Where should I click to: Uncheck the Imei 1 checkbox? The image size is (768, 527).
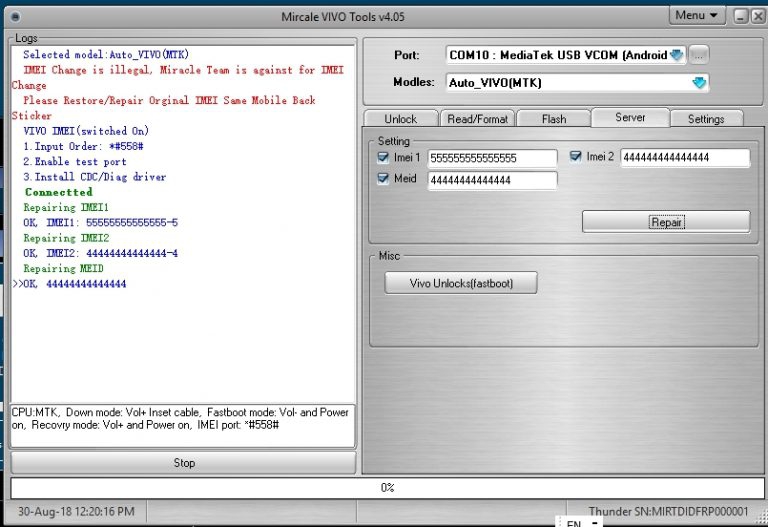point(383,158)
